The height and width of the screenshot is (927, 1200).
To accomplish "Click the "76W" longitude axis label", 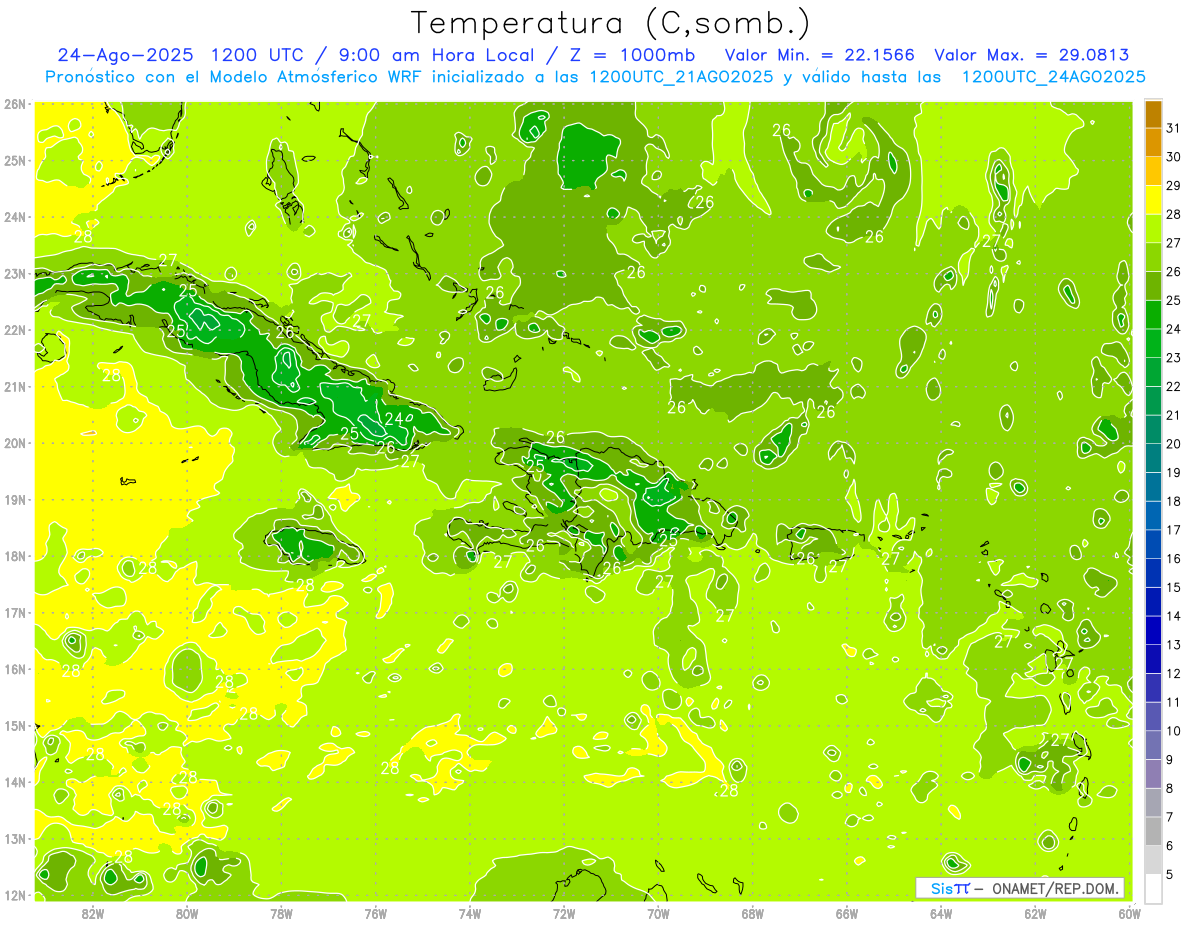I will tap(375, 913).
